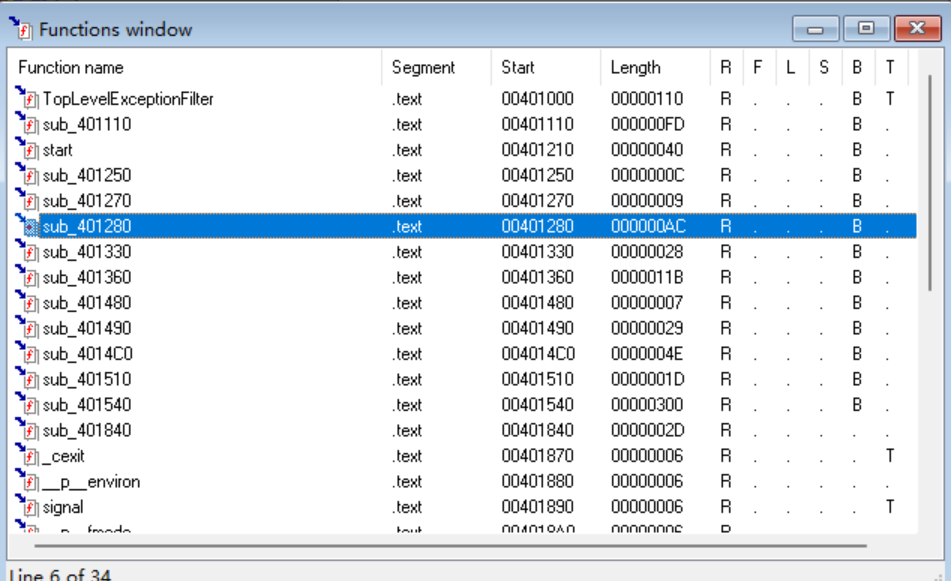The height and width of the screenshot is (581, 951).
Task: Click the B column header
Action: click(858, 67)
